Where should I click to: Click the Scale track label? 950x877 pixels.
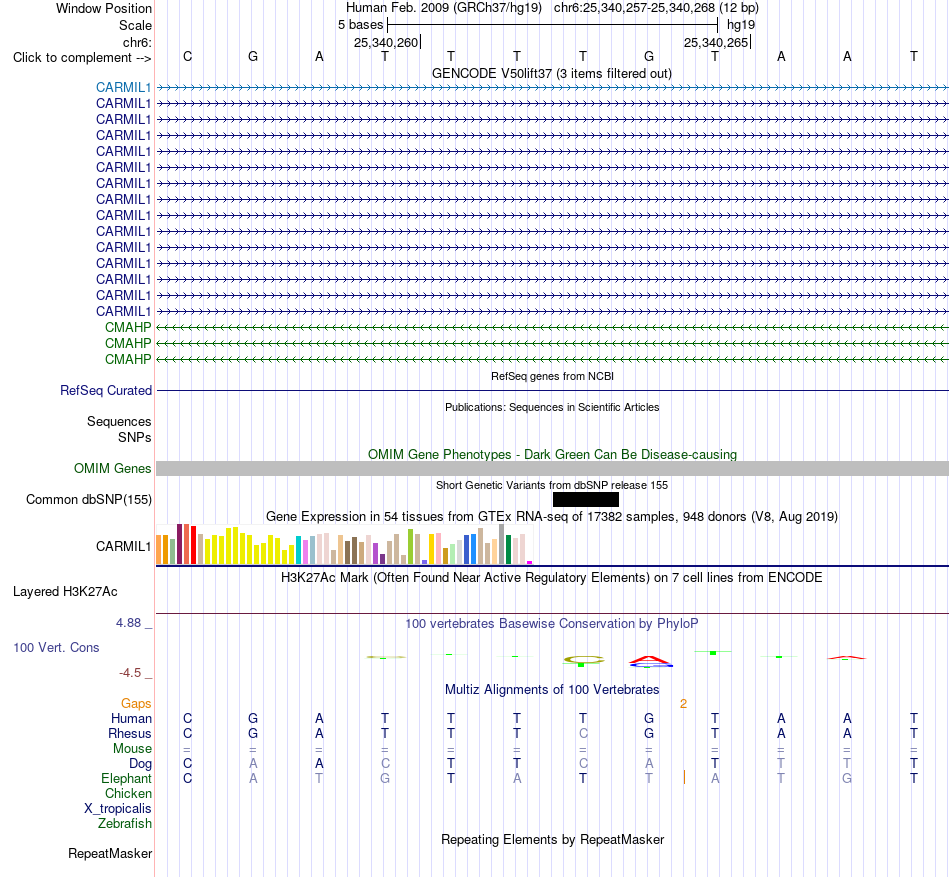coord(135,25)
